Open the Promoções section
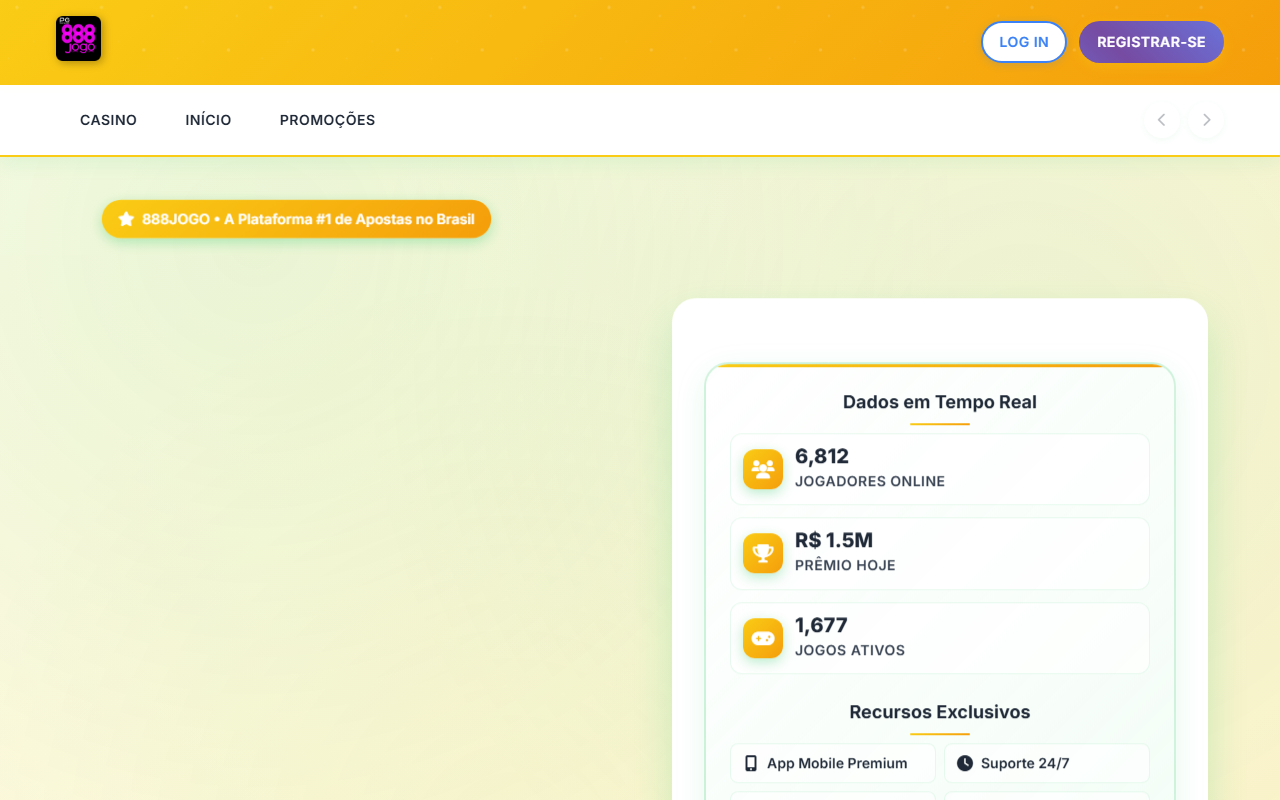1280x800 pixels. click(x=327, y=120)
